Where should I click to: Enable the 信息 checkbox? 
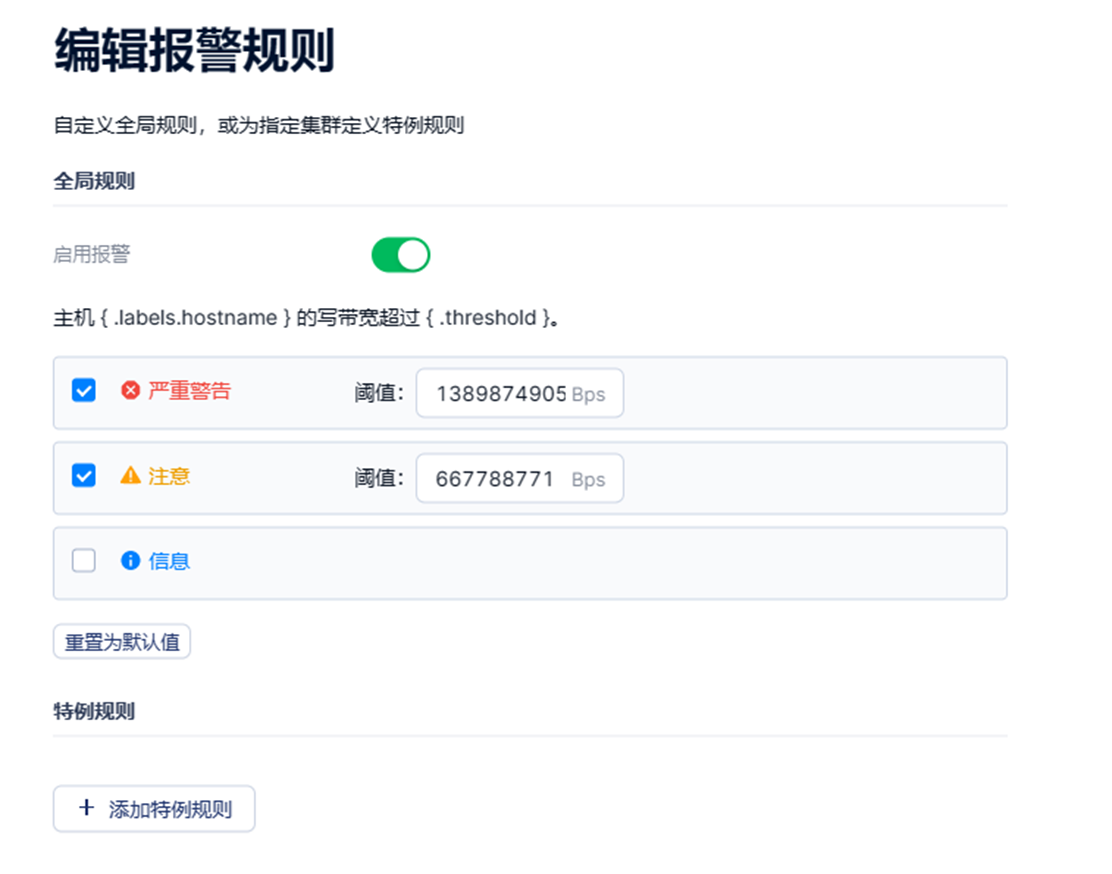coord(84,560)
